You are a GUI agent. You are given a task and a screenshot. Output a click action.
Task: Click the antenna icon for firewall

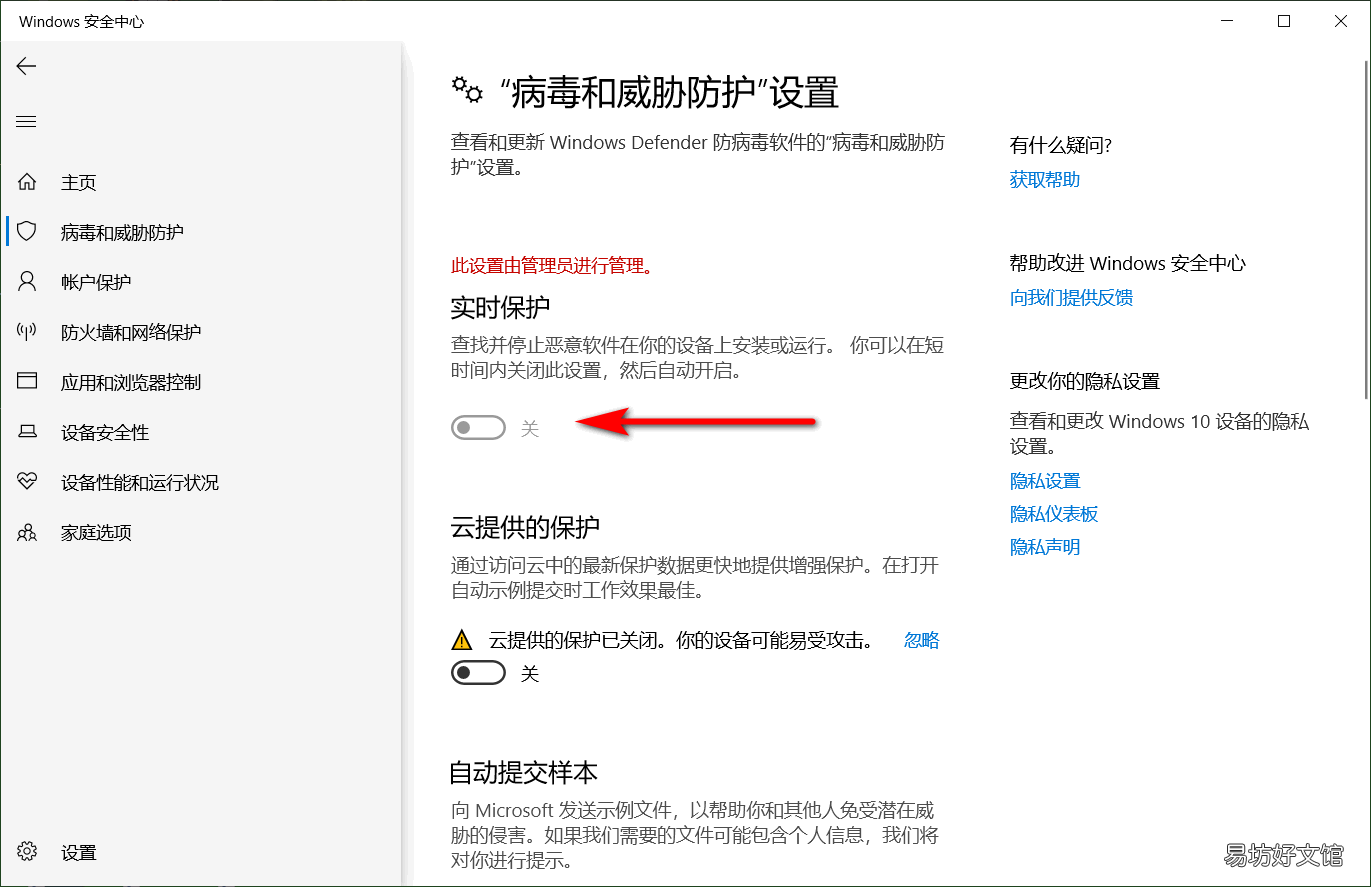click(x=27, y=332)
